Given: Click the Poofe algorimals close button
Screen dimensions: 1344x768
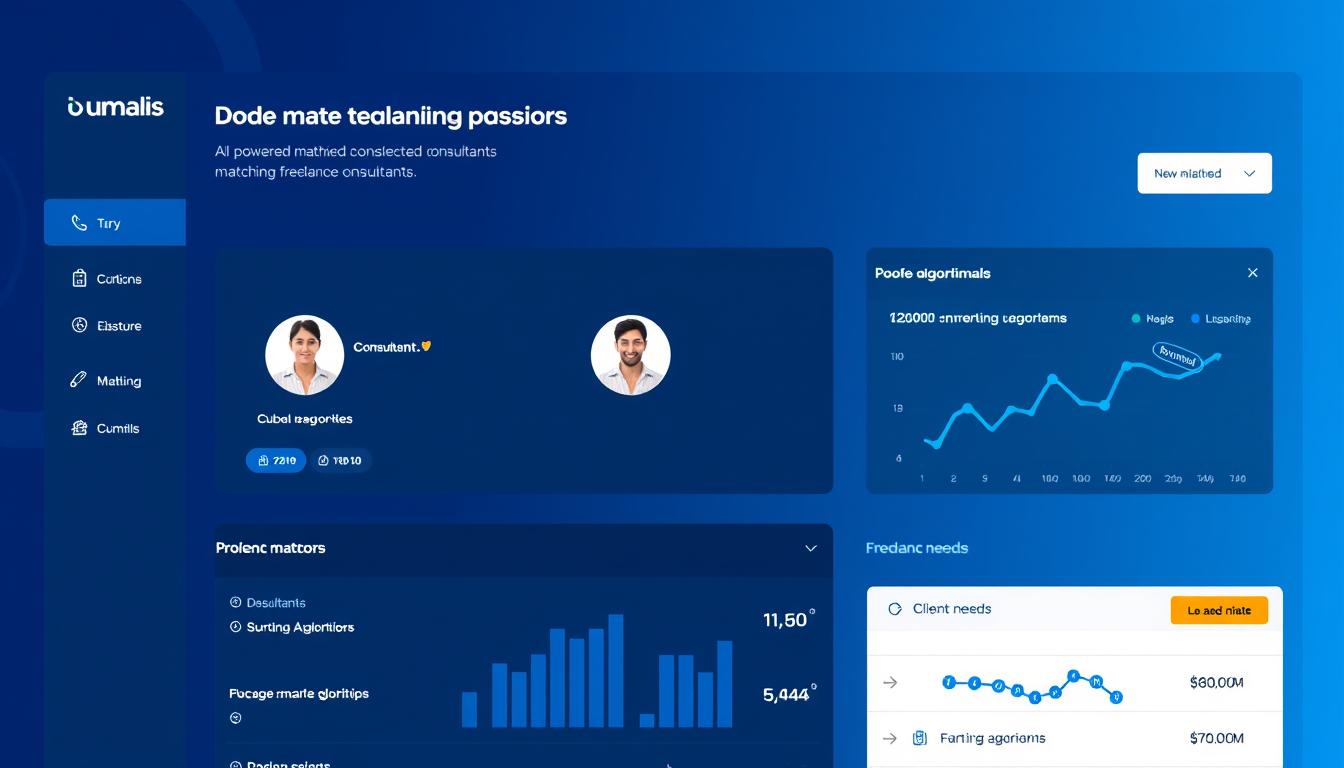Looking at the screenshot, I should 1252,272.
